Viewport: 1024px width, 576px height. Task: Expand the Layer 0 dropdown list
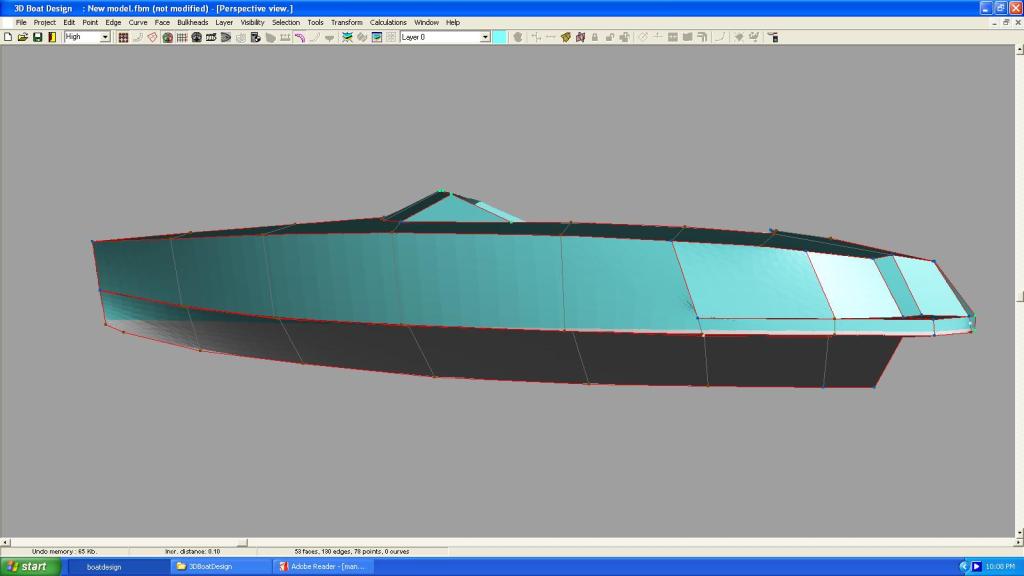(x=485, y=37)
